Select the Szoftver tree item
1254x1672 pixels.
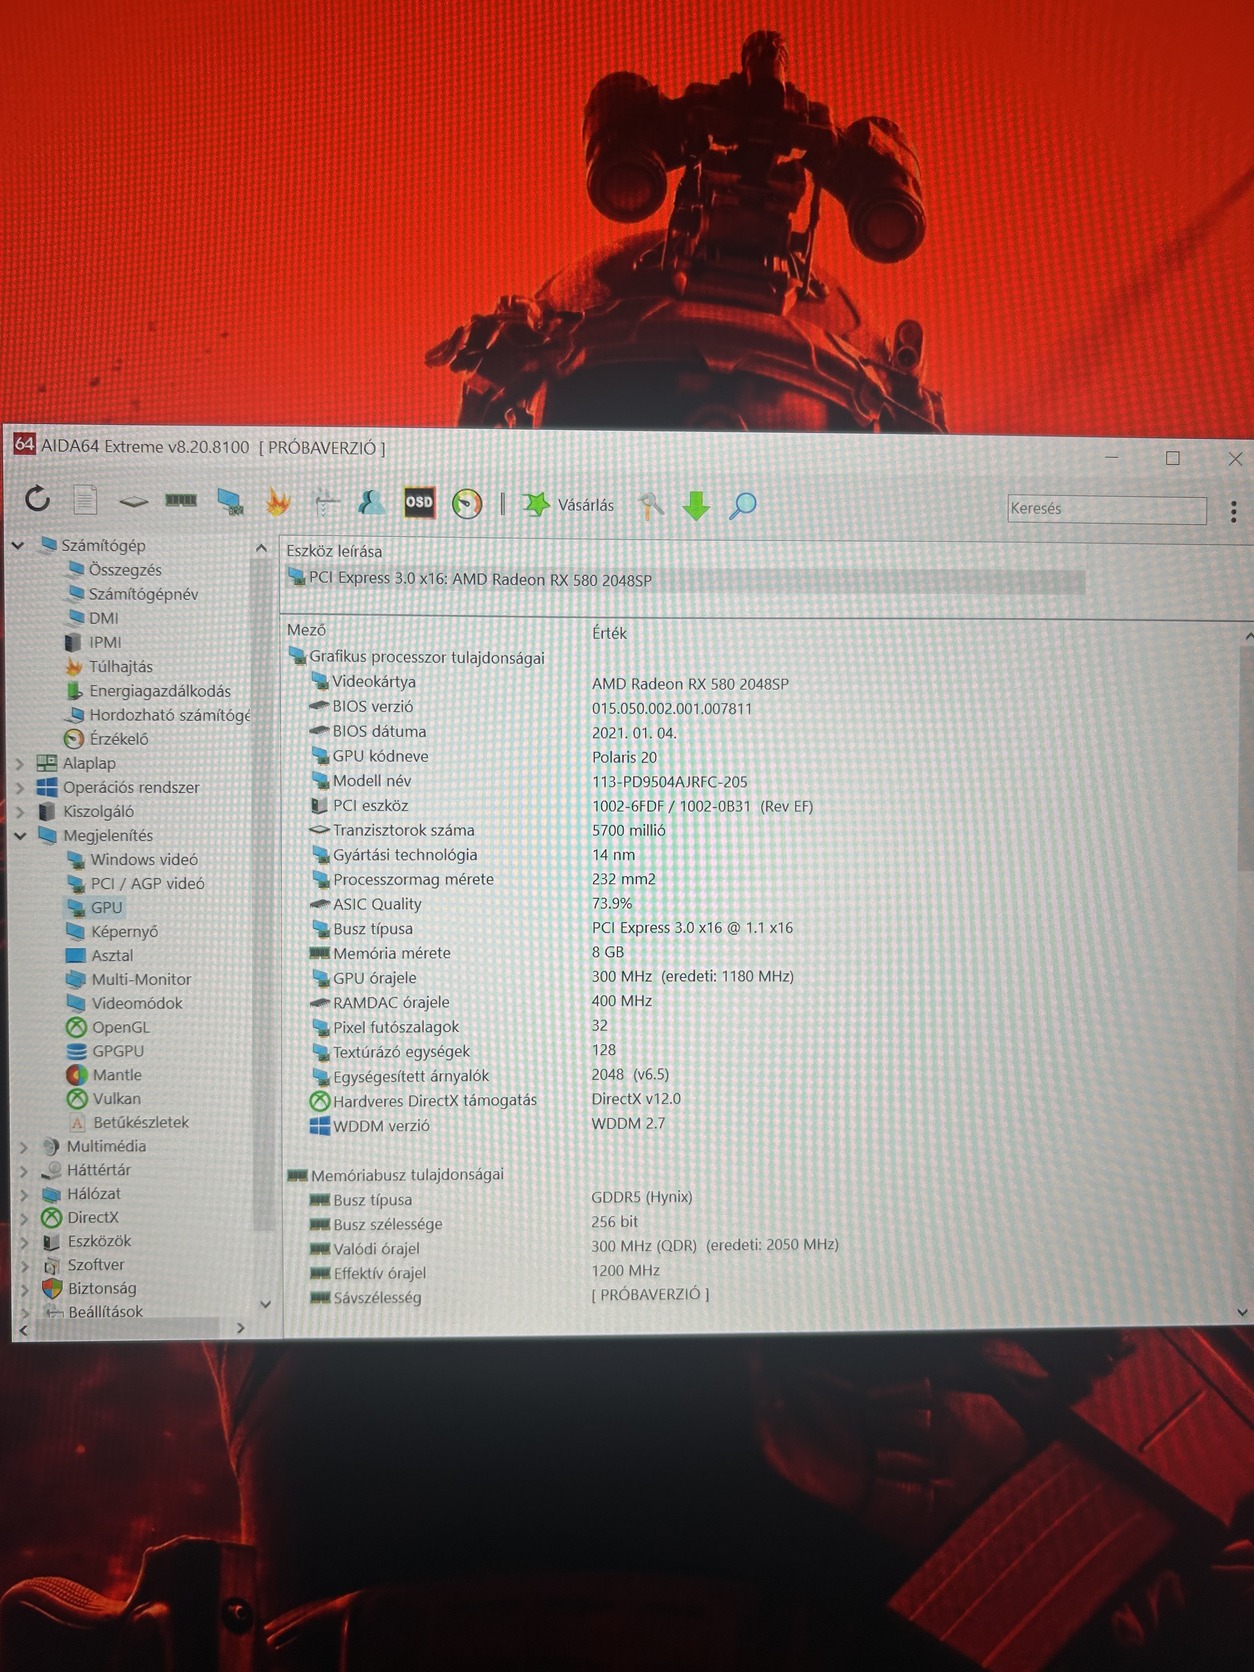(x=96, y=1265)
